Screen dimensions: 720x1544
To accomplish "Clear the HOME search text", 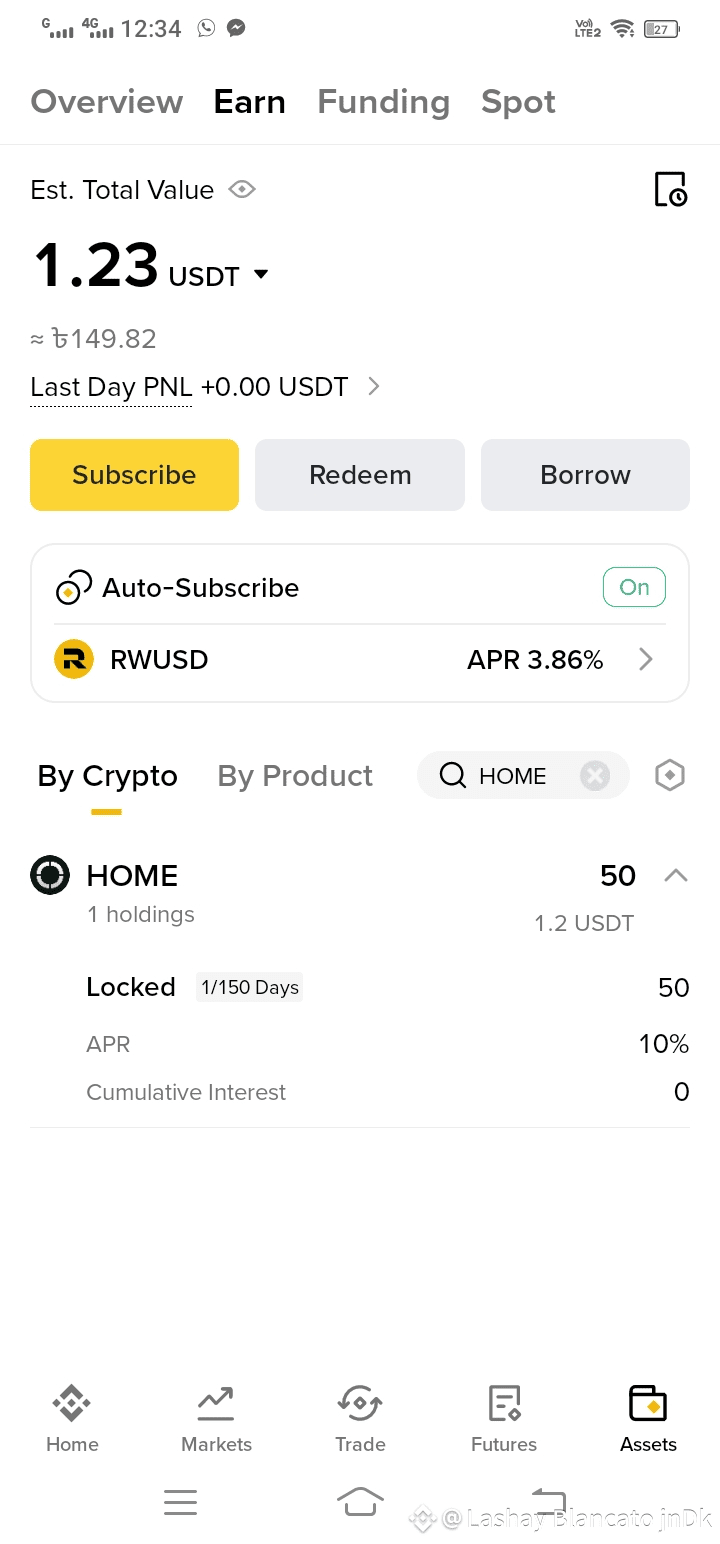I will coord(595,775).
